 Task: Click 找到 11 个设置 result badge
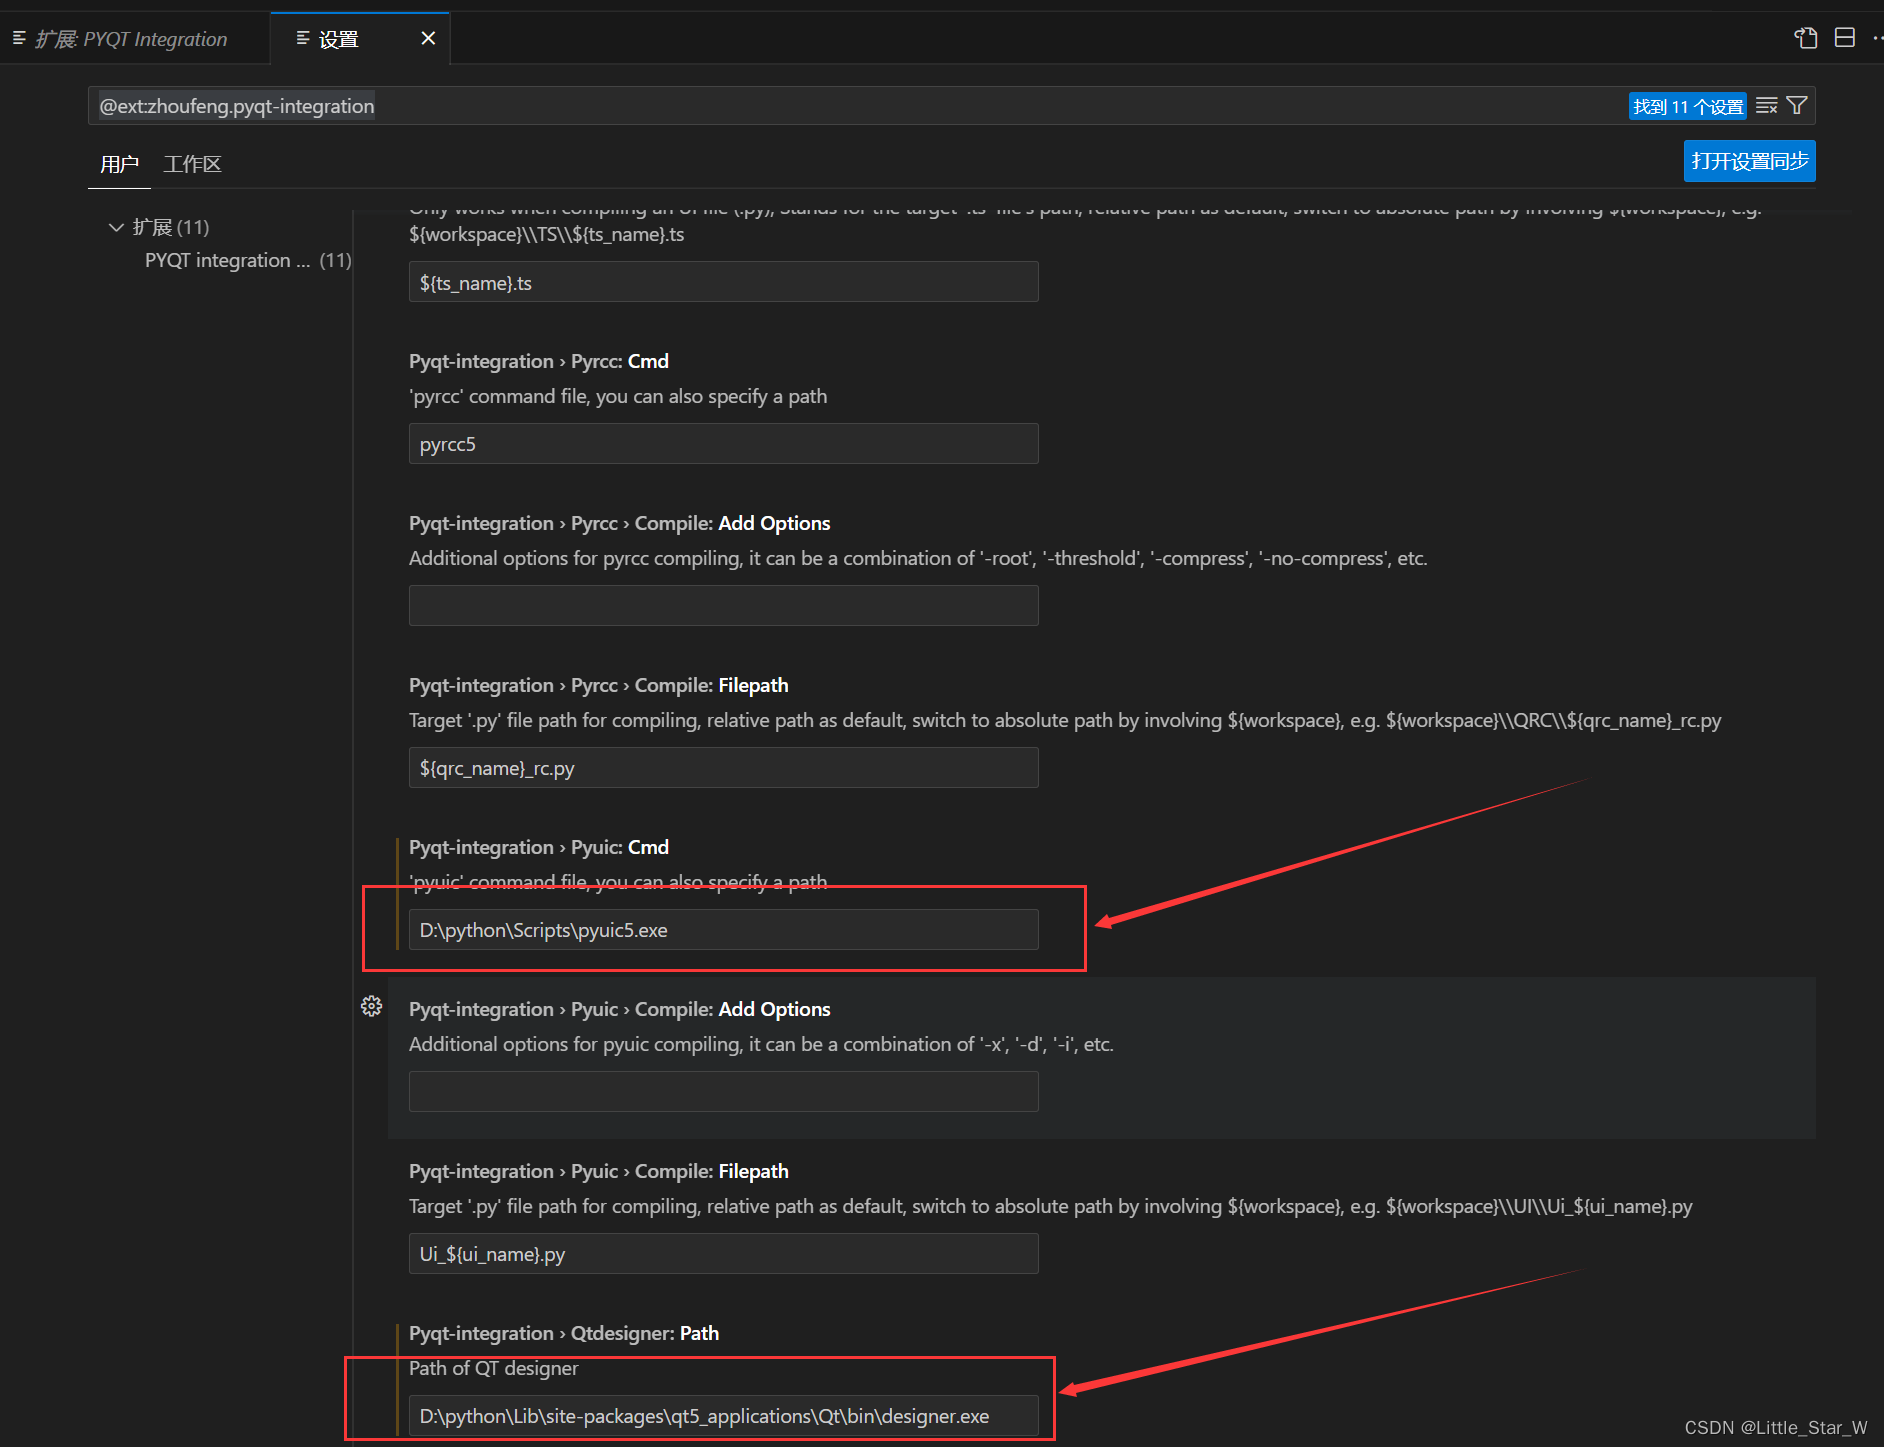[1688, 106]
